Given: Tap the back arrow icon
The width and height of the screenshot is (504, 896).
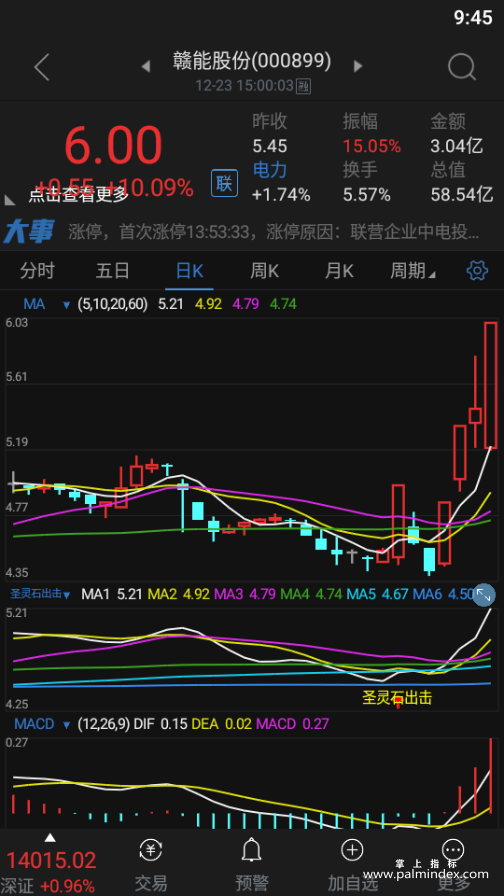Looking at the screenshot, I should click(42, 67).
